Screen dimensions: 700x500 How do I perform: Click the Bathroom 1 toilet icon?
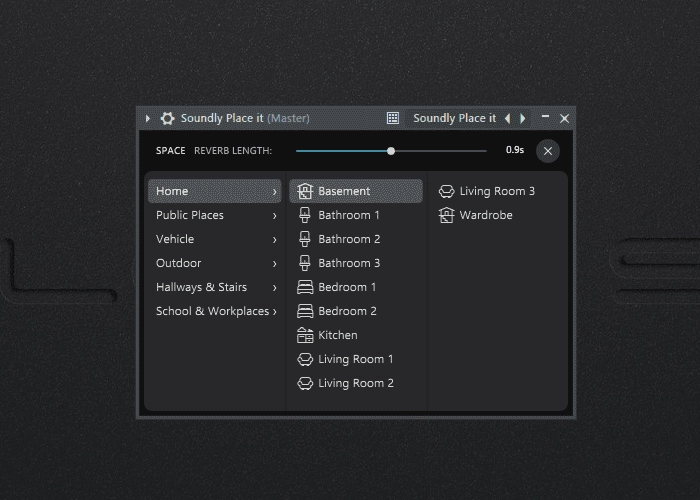tap(305, 215)
